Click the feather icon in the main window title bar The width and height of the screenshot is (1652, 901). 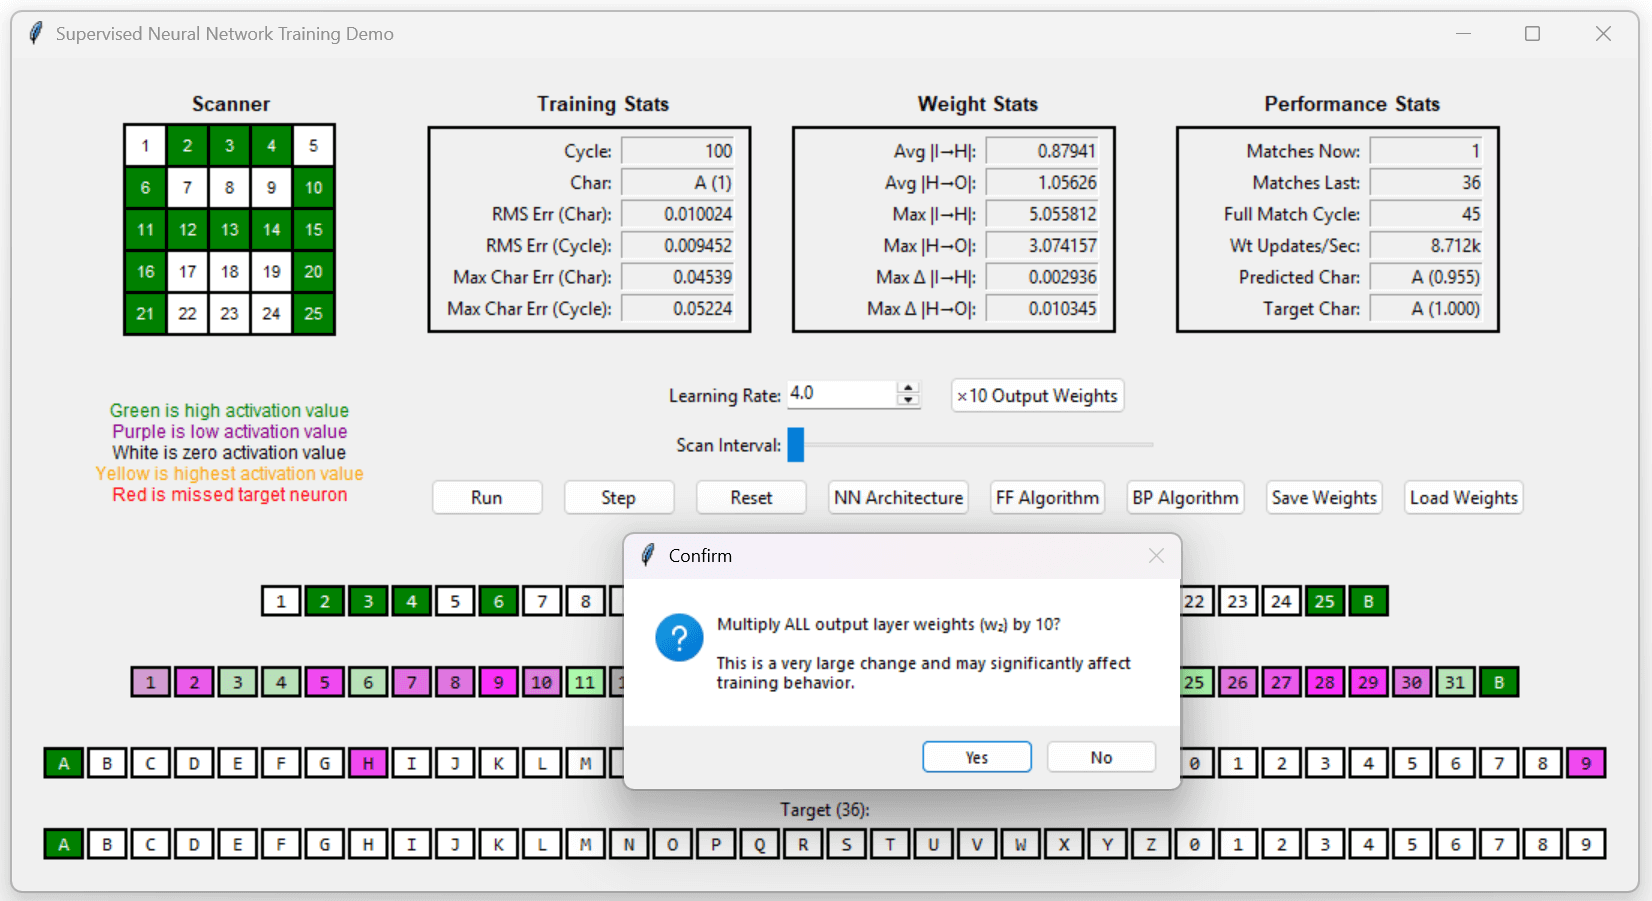tap(36, 33)
